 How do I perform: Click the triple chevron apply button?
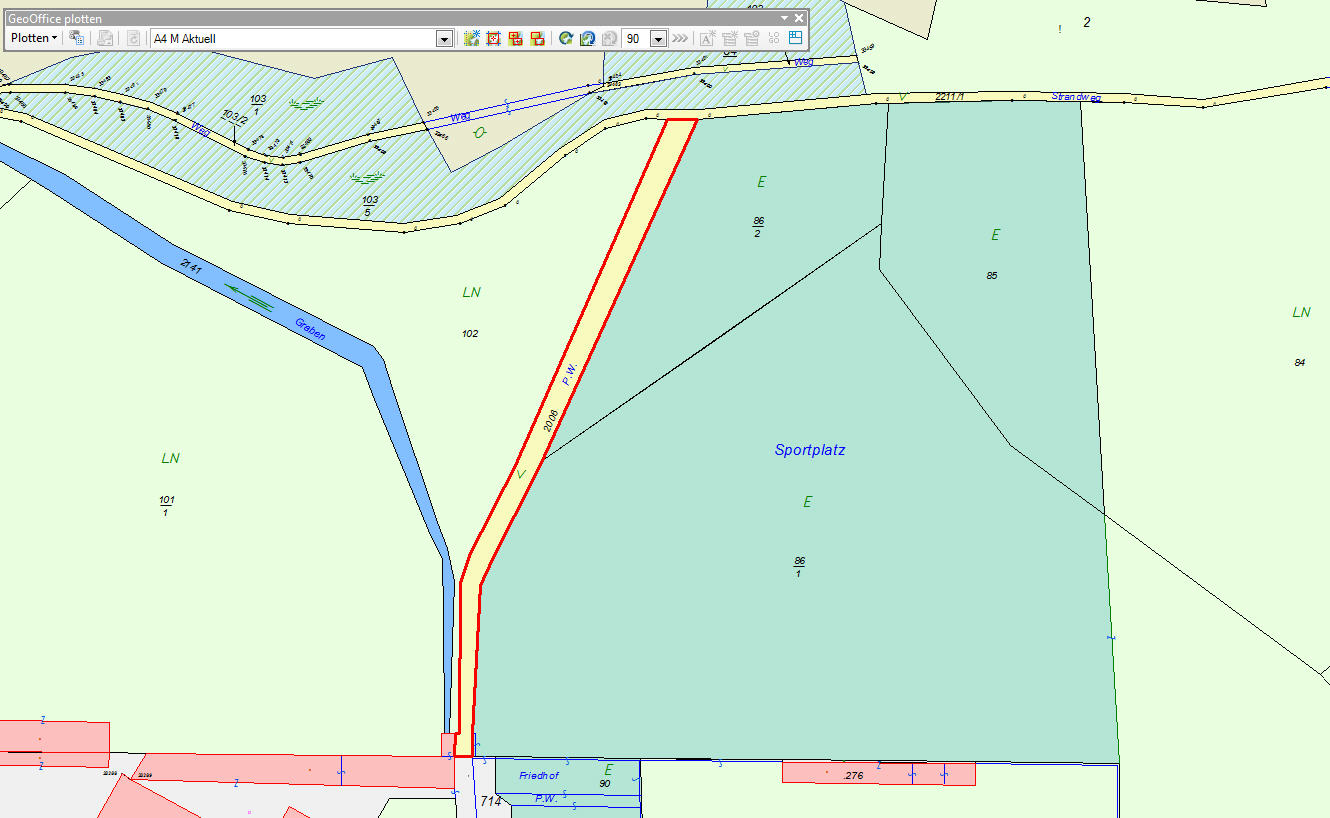click(680, 38)
